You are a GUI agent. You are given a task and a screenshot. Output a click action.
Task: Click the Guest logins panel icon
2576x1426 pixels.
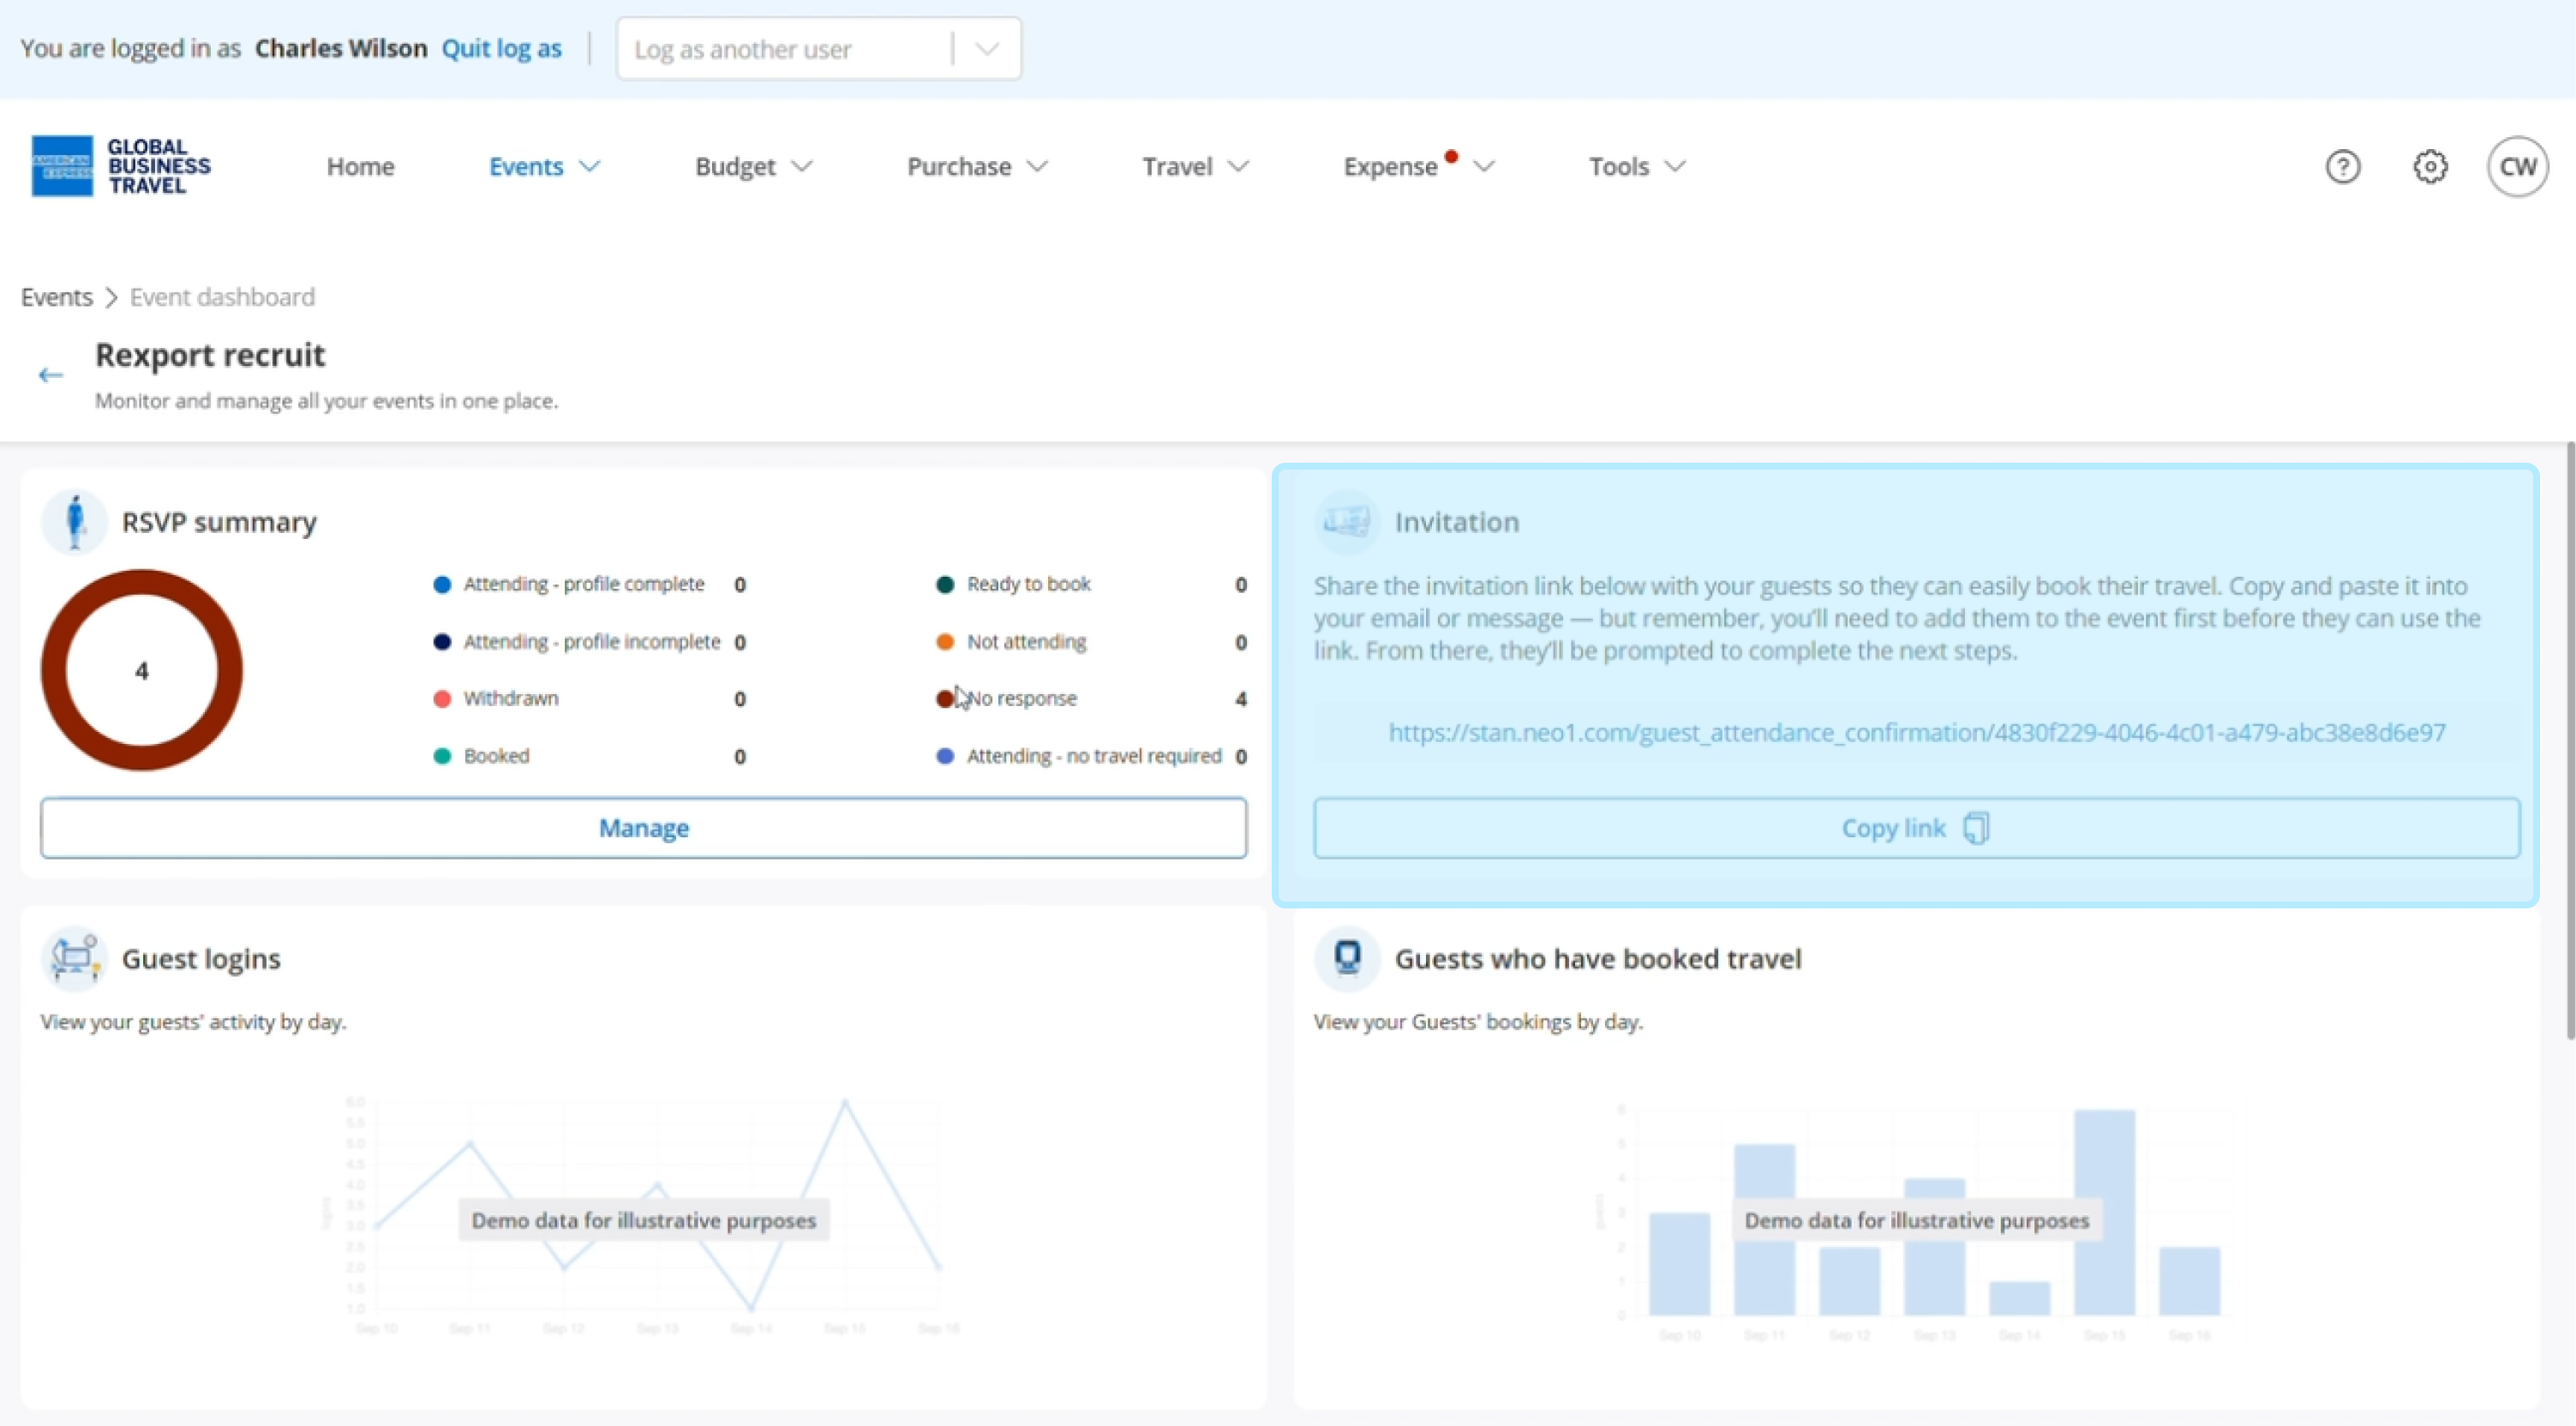coord(74,958)
